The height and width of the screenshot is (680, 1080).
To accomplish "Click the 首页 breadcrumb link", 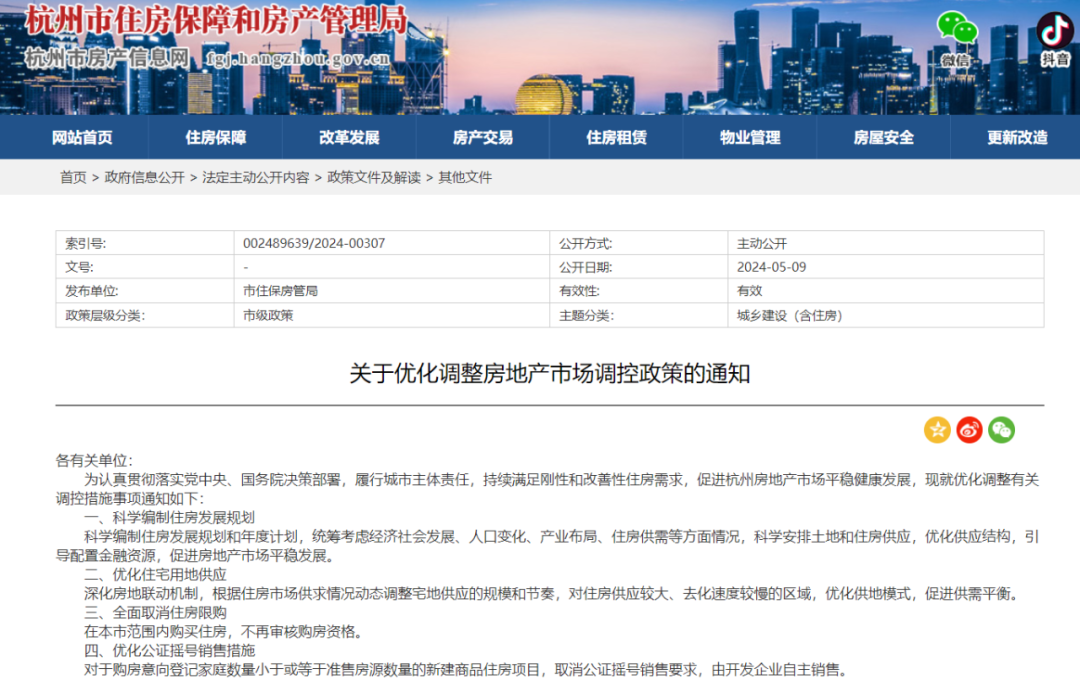I will [x=73, y=177].
